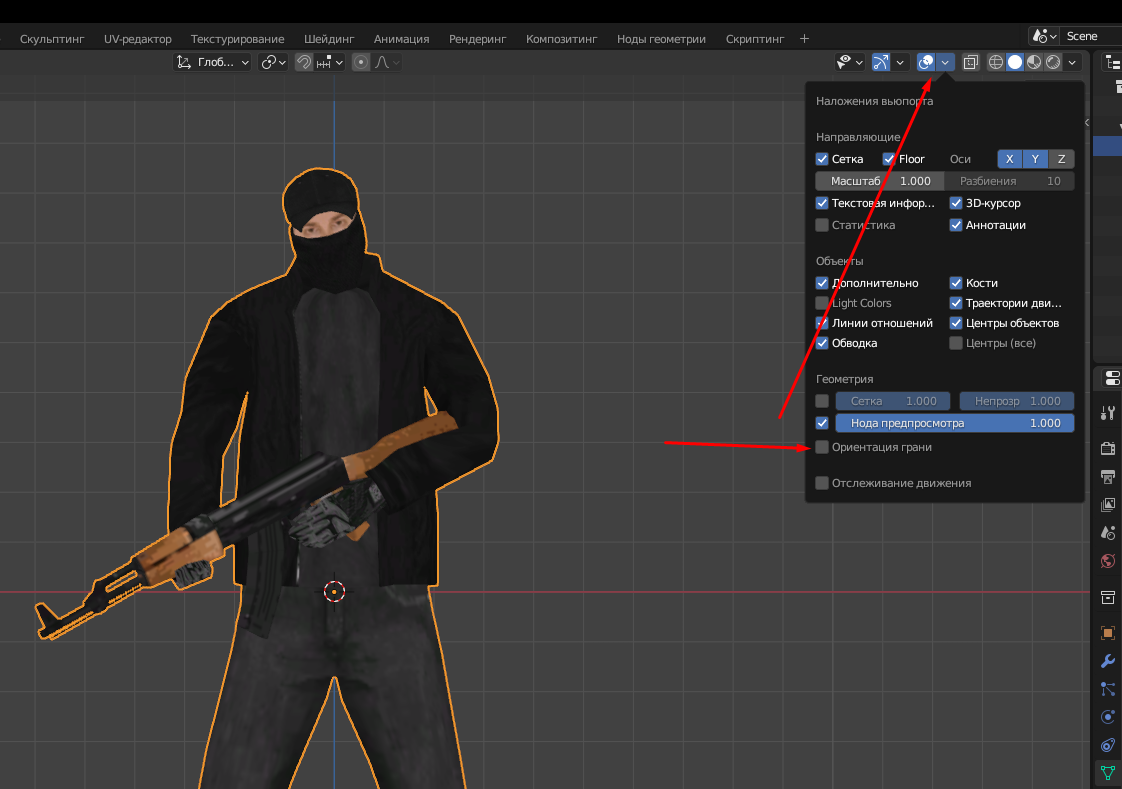
Task: Switch to wireframe viewport shading
Action: (x=996, y=62)
